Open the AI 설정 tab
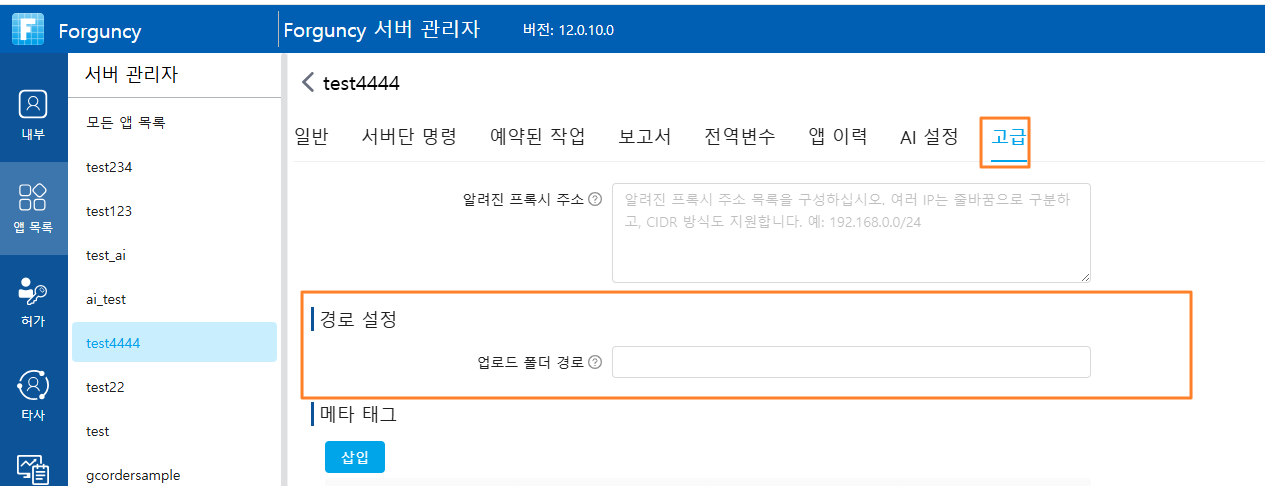Screen dimensions: 1265x486 point(929,137)
